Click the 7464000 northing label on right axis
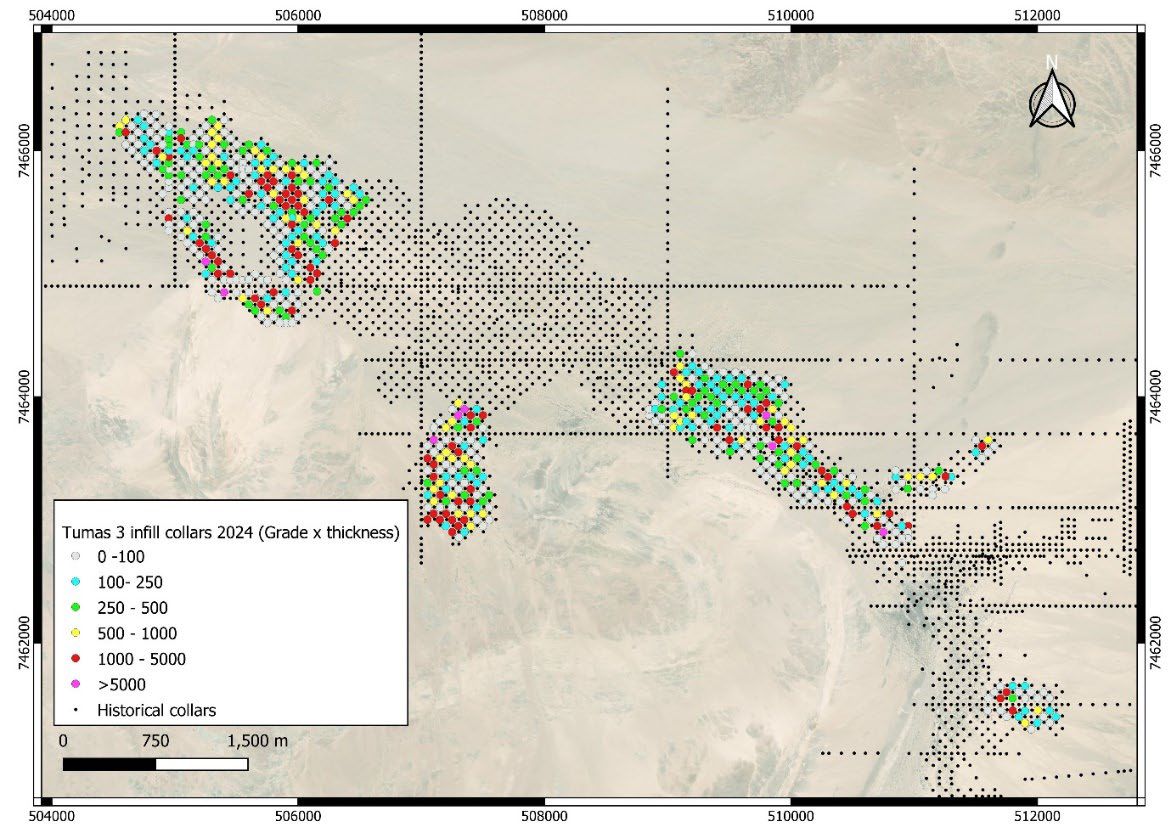The image size is (1172, 827). coord(1157,397)
